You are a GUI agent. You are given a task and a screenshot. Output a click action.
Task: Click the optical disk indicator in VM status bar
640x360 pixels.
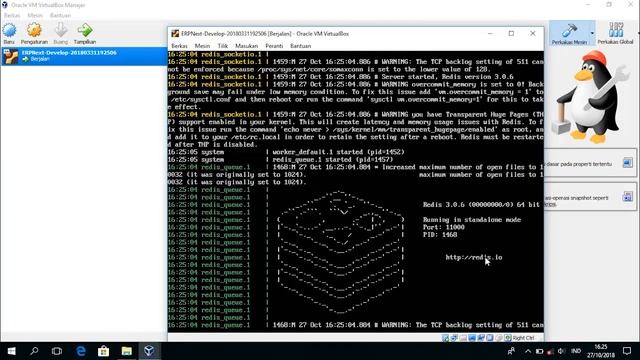pyautogui.click(x=454, y=338)
